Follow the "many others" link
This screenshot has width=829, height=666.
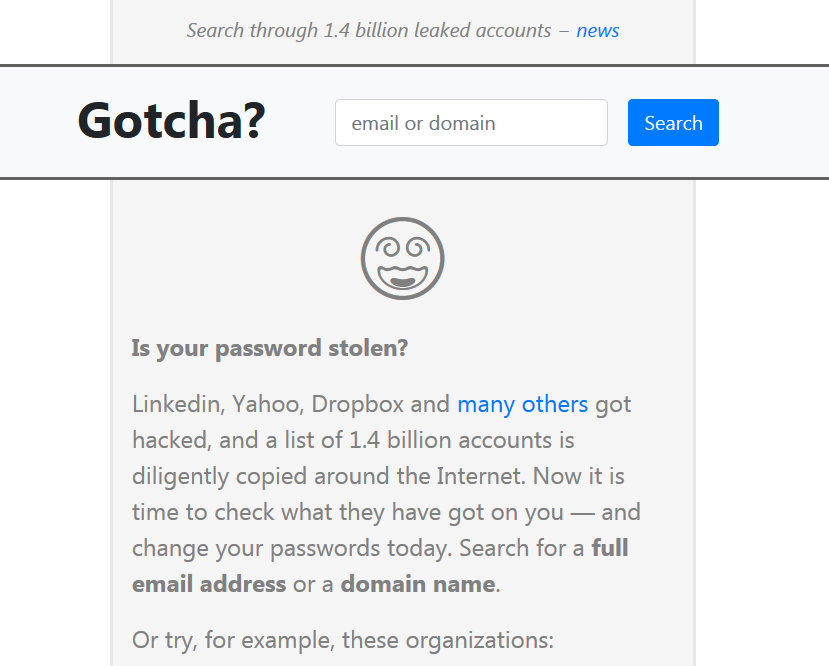point(522,405)
